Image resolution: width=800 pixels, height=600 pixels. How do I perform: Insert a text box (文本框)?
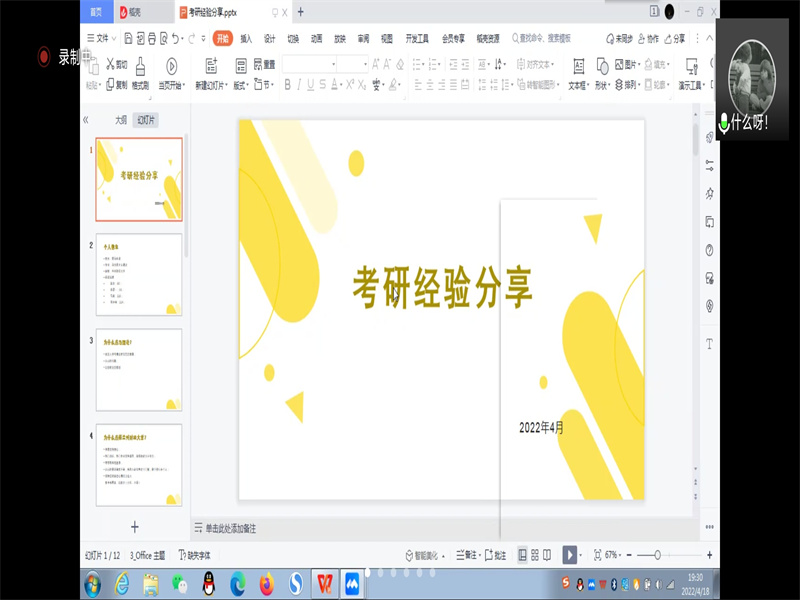[578, 66]
